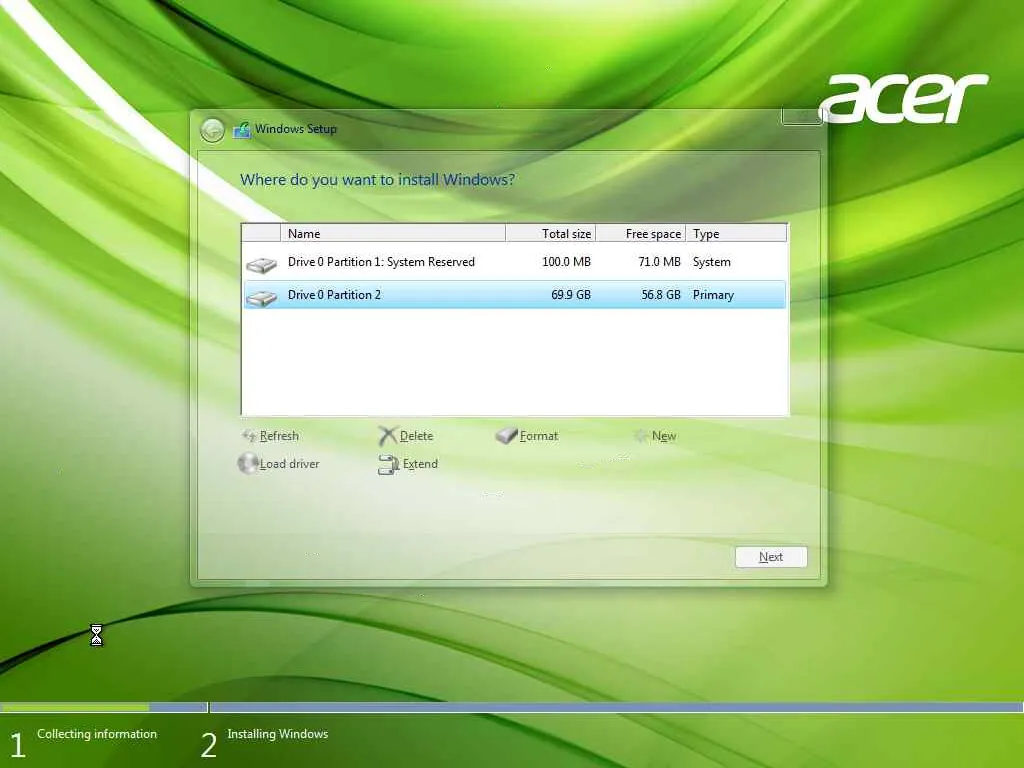Select the Drive 0 Partition 2 row
Screen dimensions: 1024x768
pos(515,295)
